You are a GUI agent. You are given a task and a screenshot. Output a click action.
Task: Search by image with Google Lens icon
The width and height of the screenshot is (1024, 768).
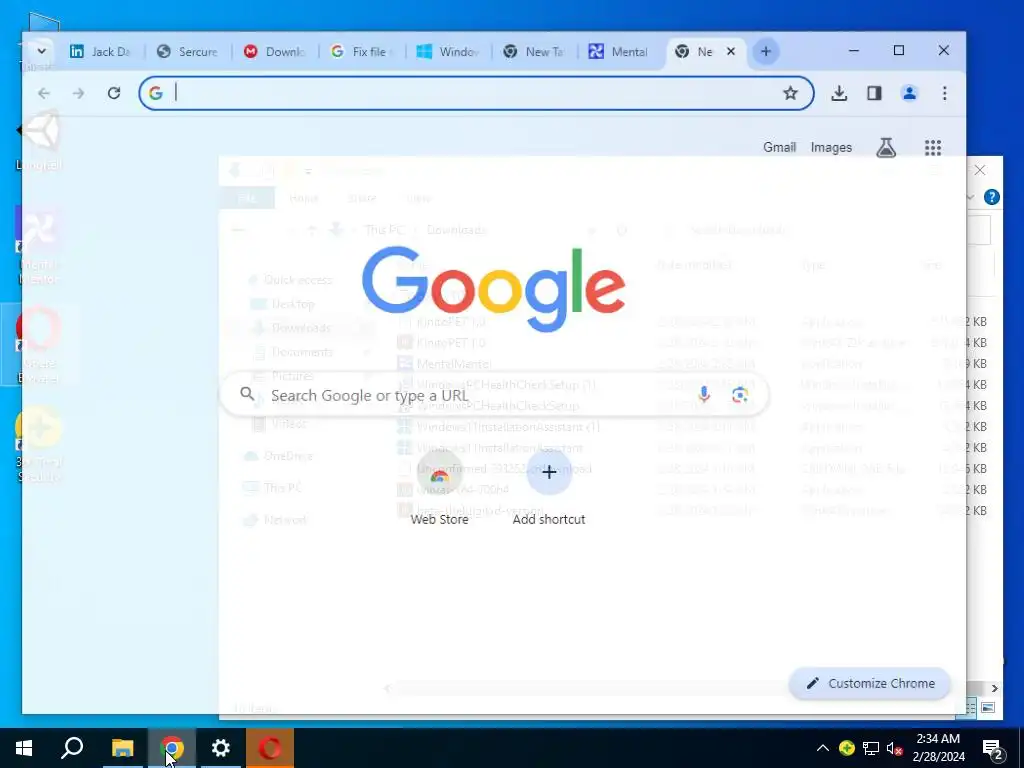[x=739, y=394]
